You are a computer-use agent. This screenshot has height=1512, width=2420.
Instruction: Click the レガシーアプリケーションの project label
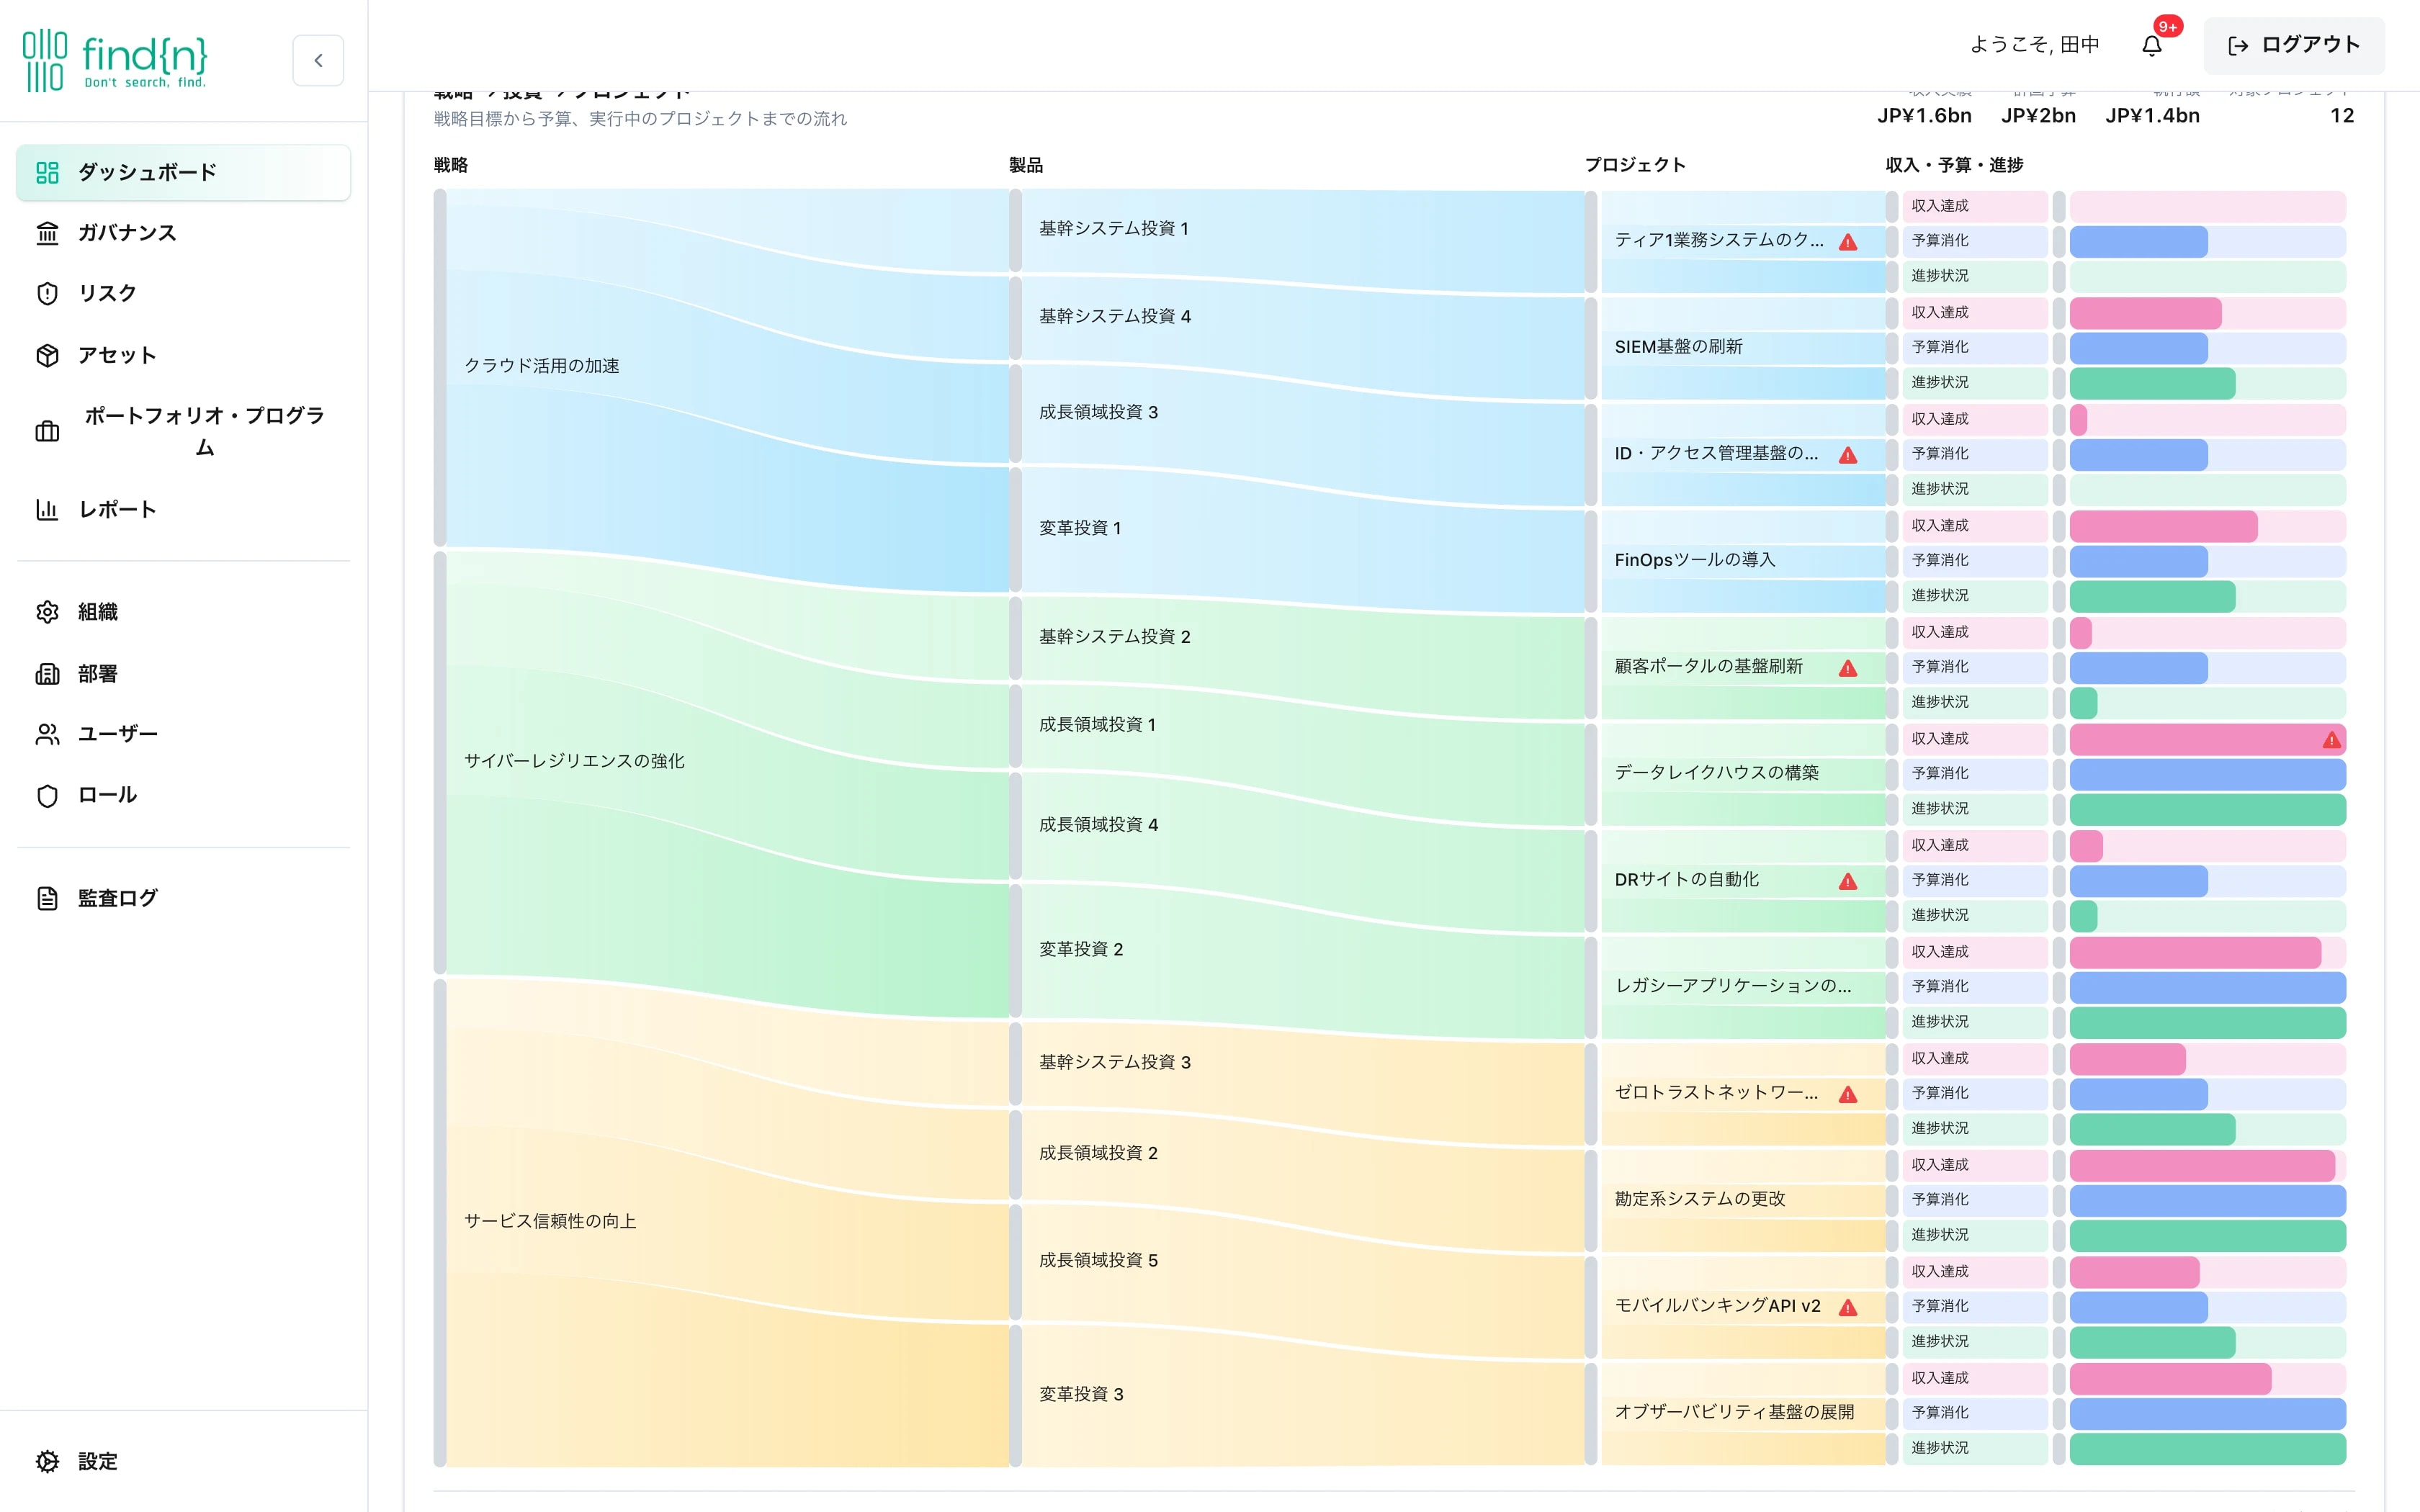(x=1733, y=986)
